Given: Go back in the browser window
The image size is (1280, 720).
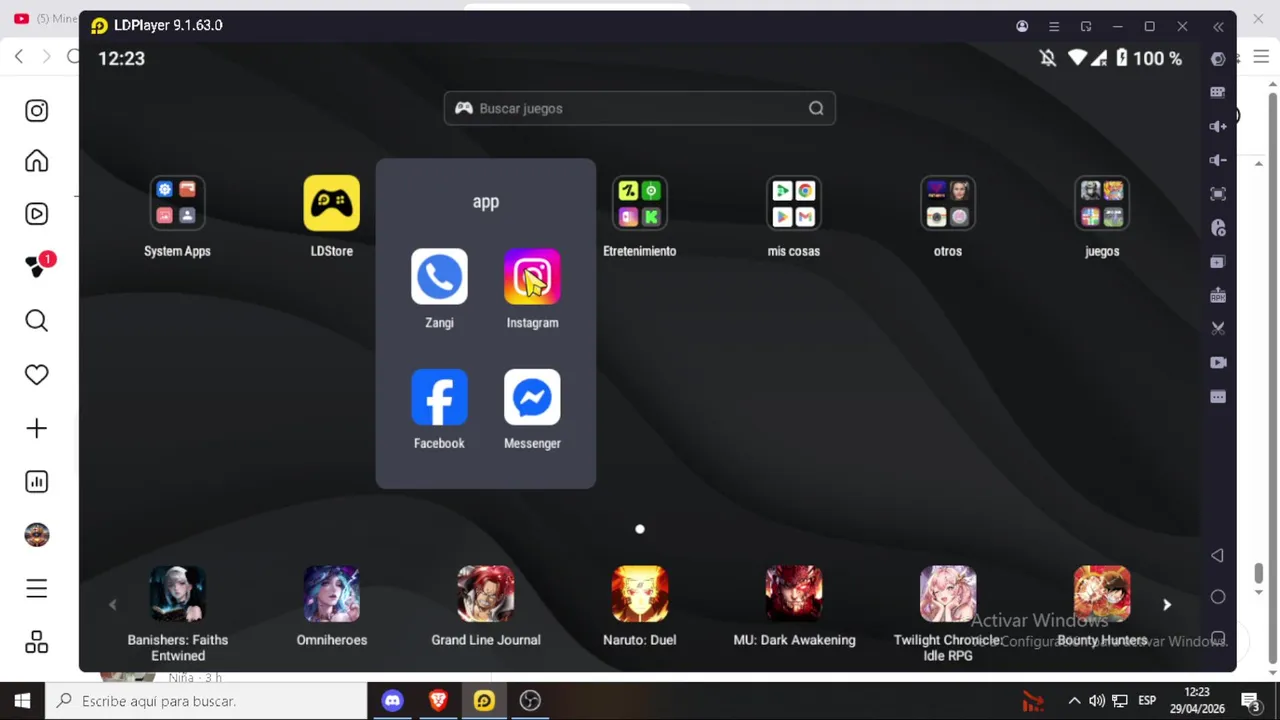Looking at the screenshot, I should click(x=18, y=56).
